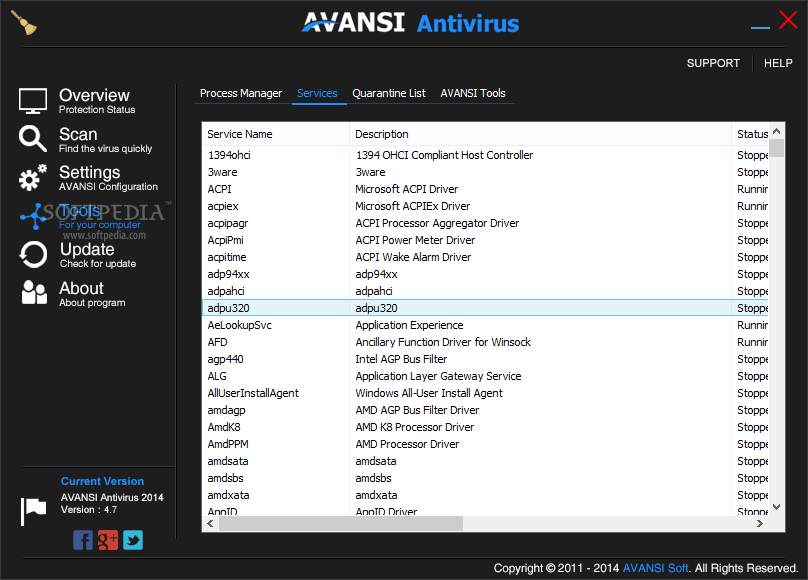
Task: Select the amdsata service name
Action: (x=228, y=461)
